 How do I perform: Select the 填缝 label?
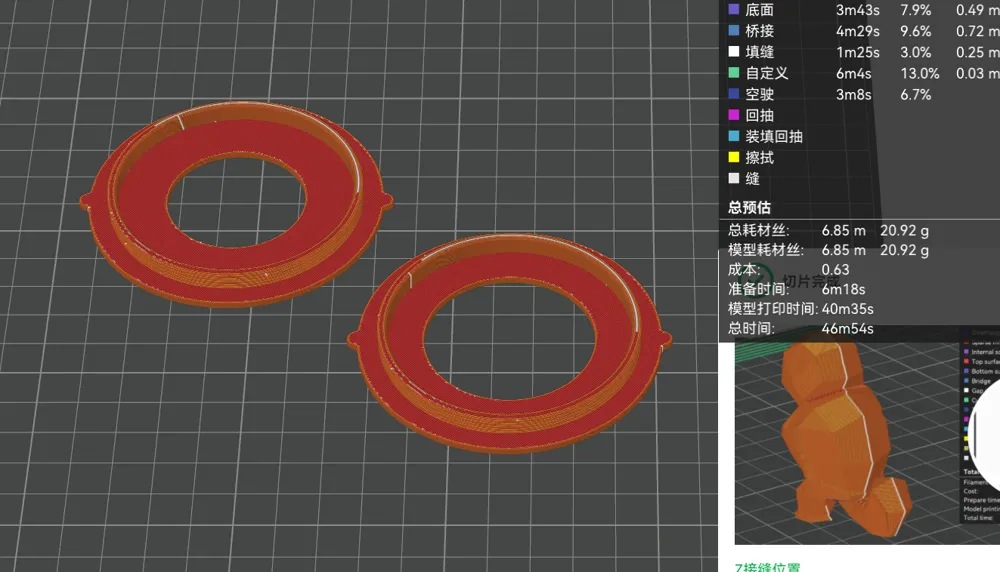[760, 52]
